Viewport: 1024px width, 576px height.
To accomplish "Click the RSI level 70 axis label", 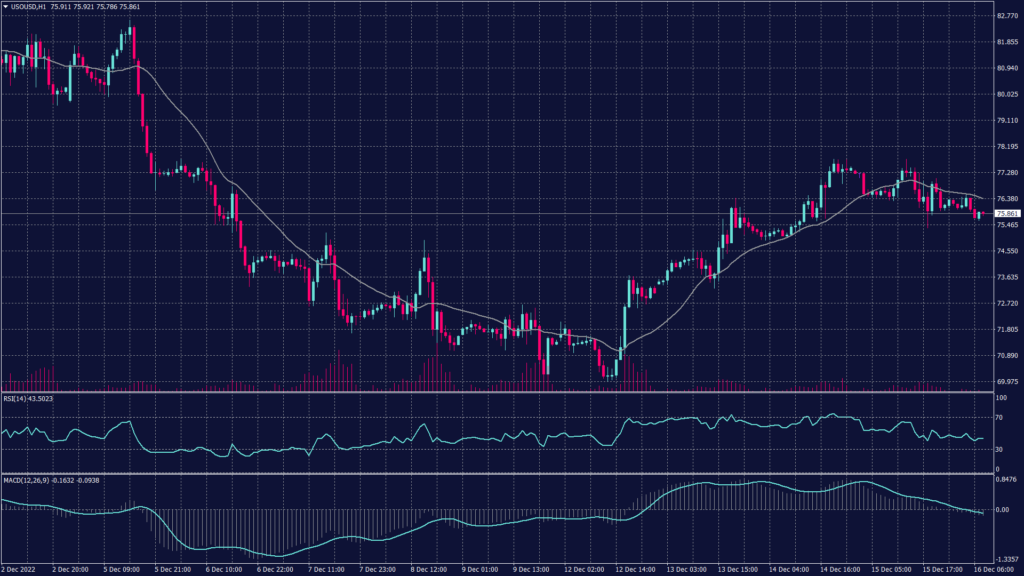I will (998, 418).
